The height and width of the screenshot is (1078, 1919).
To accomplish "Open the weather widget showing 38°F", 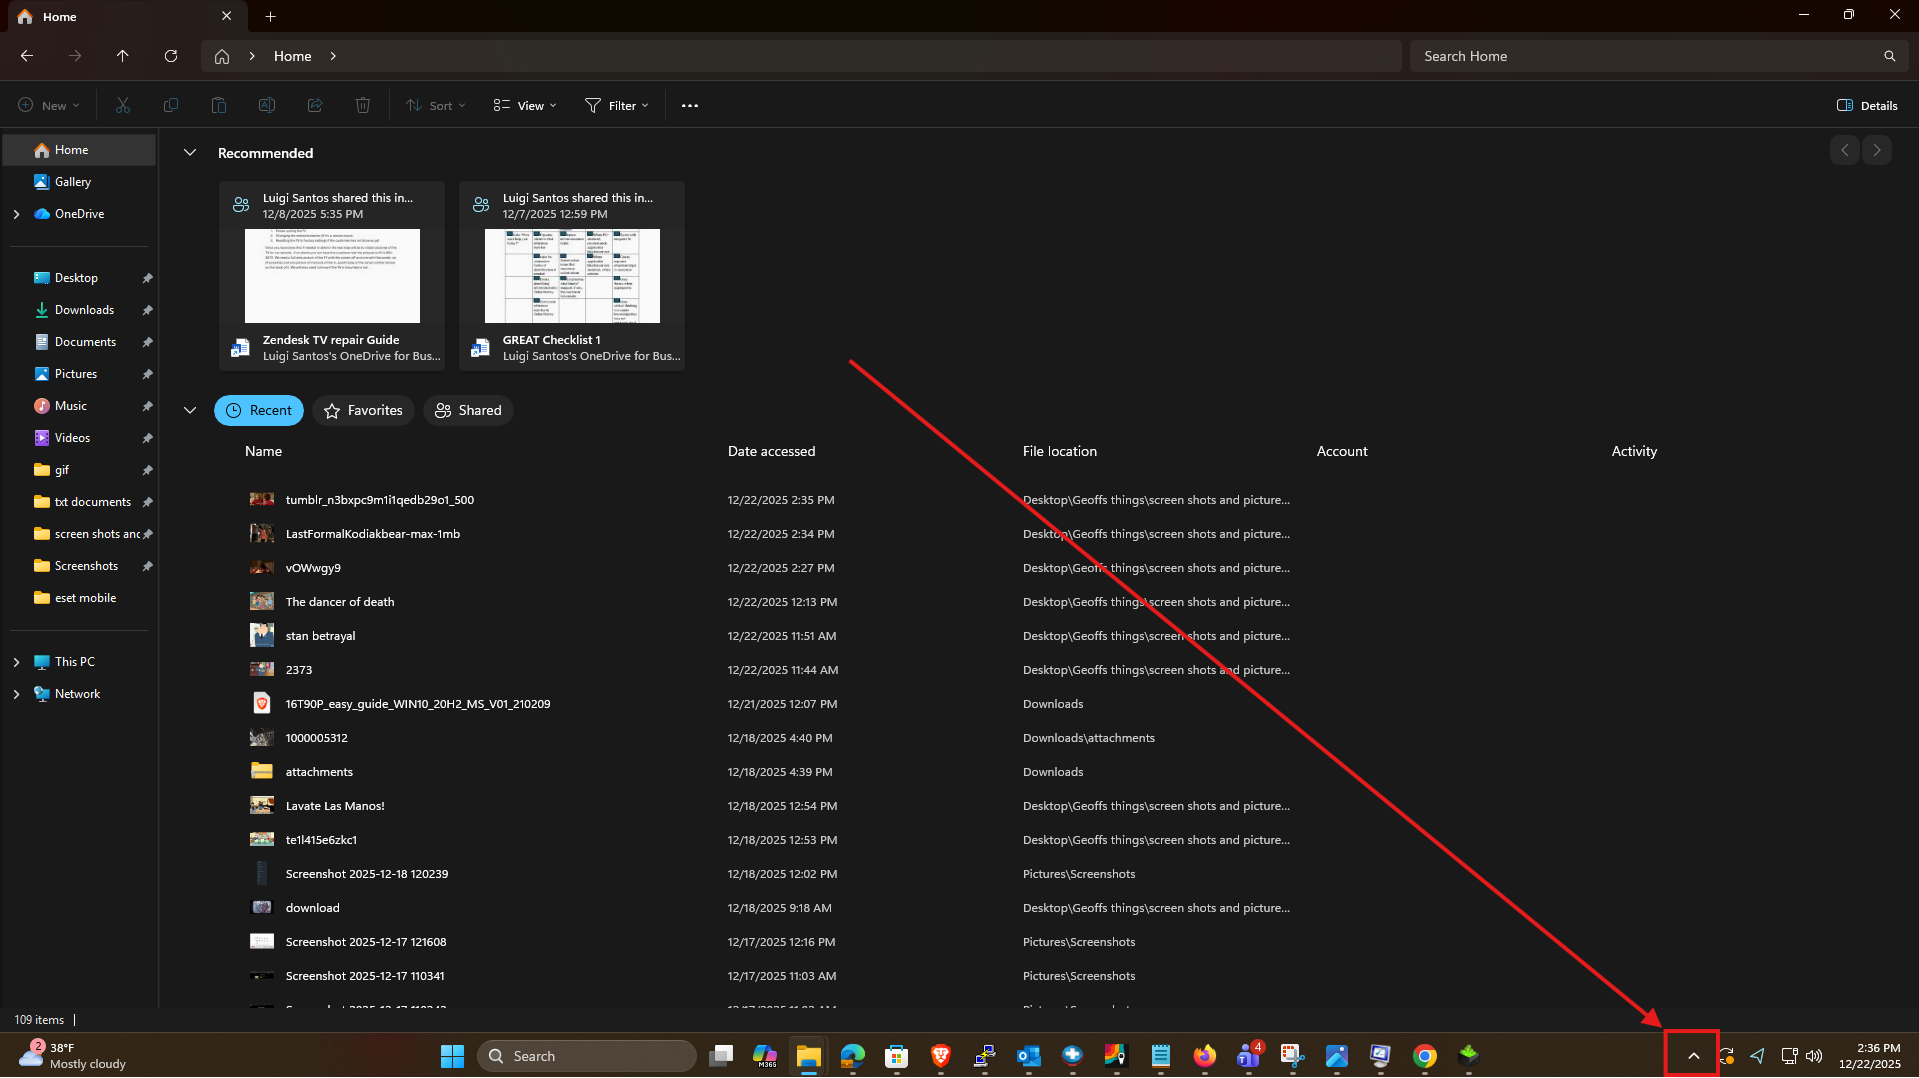I will tap(72, 1056).
